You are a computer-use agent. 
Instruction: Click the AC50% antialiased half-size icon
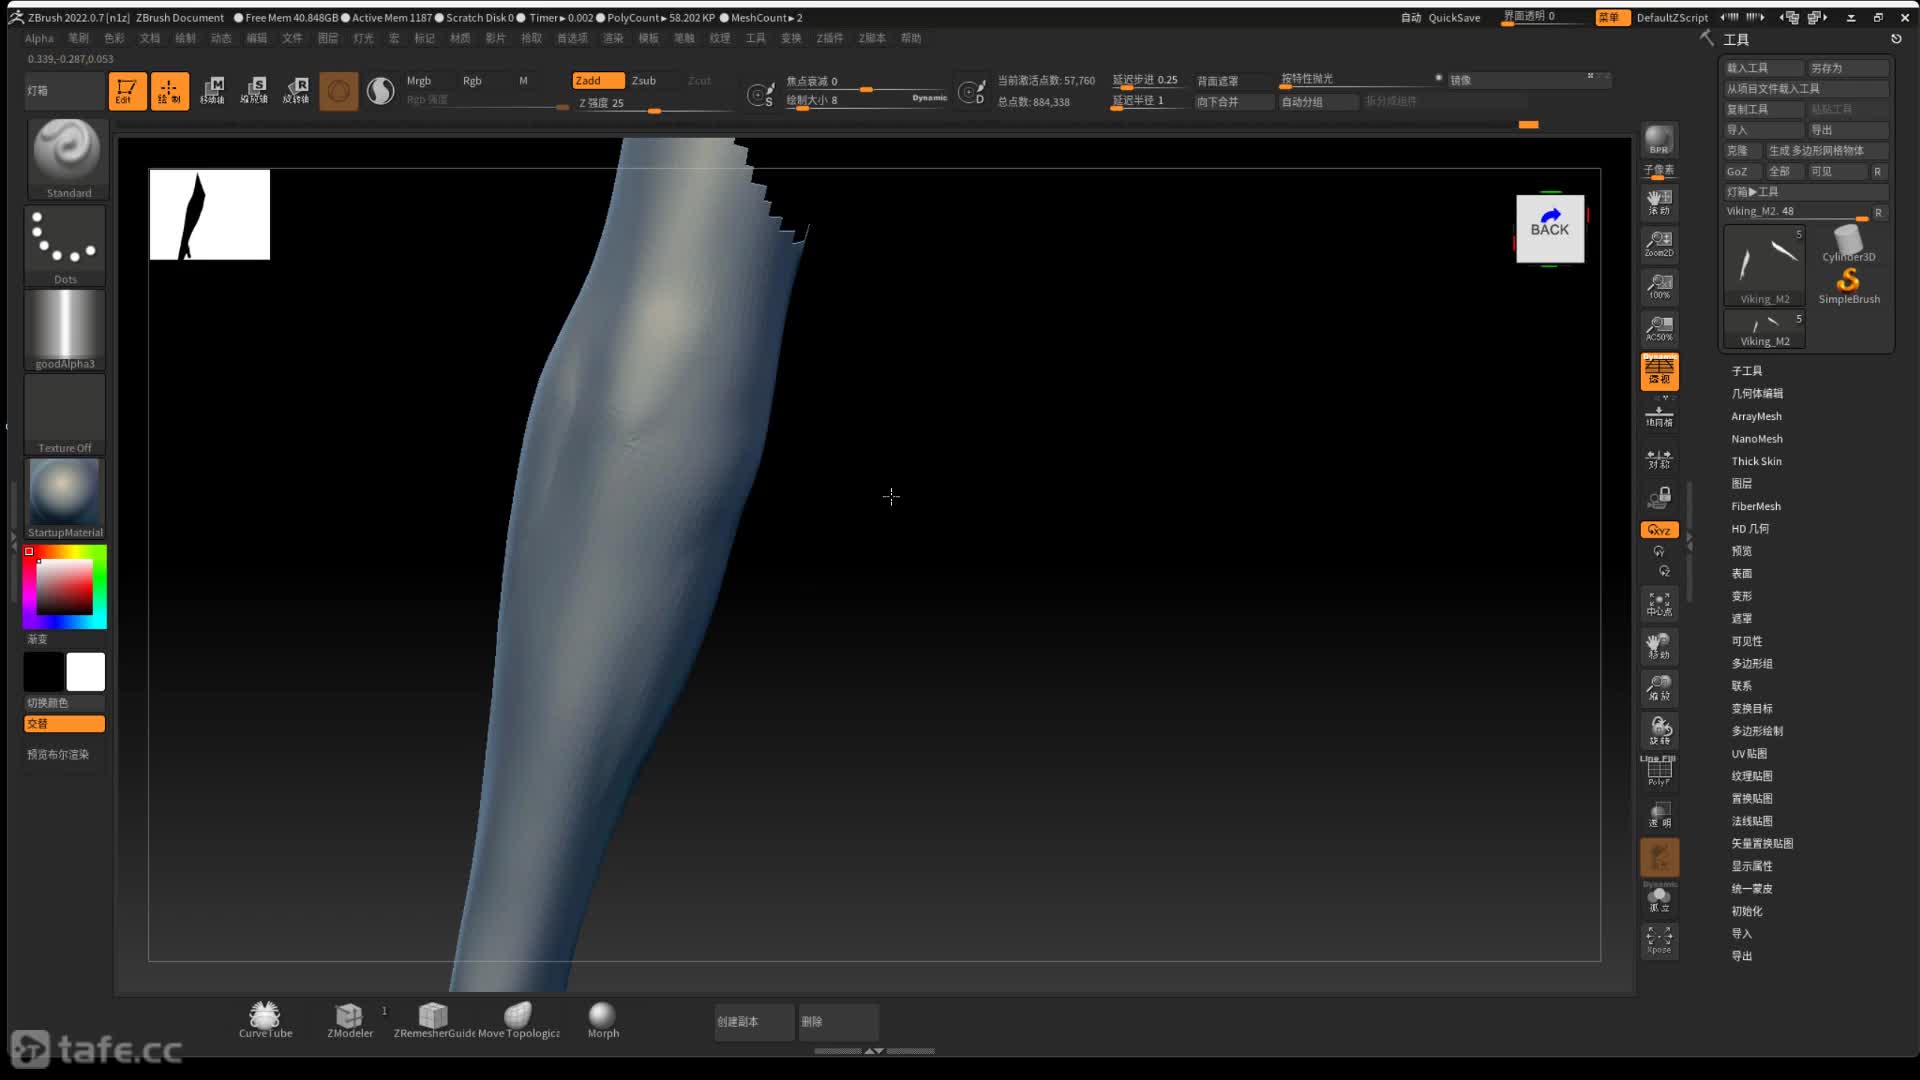coord(1659,328)
